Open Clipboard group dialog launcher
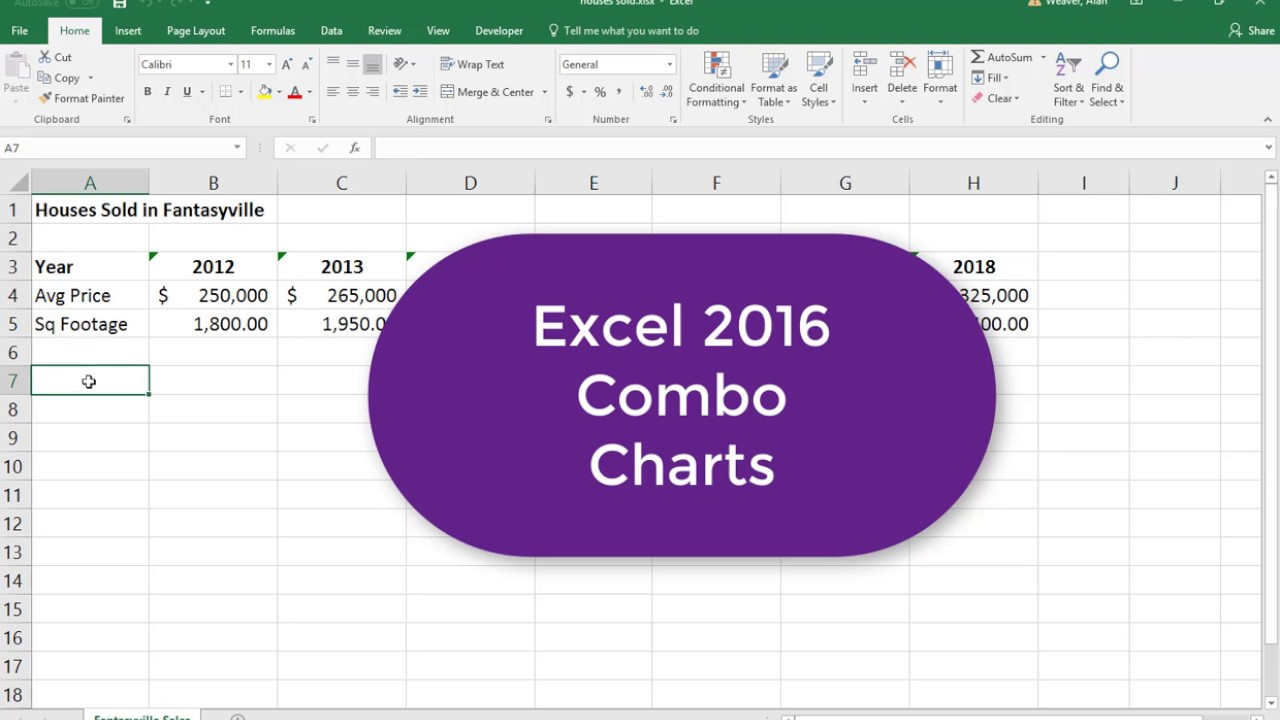 coord(127,120)
